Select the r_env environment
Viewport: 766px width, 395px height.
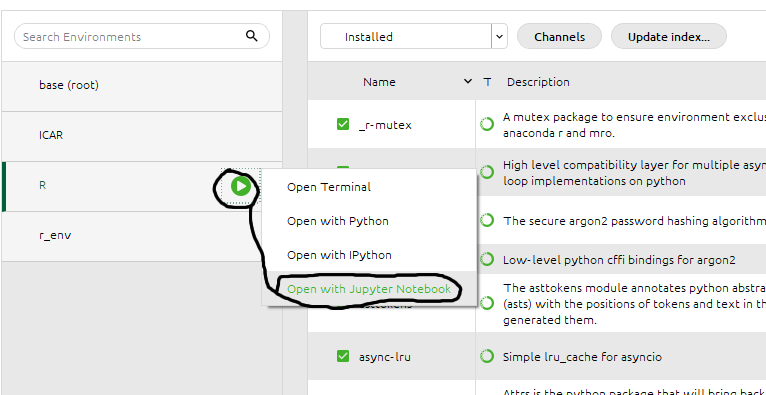(142, 236)
